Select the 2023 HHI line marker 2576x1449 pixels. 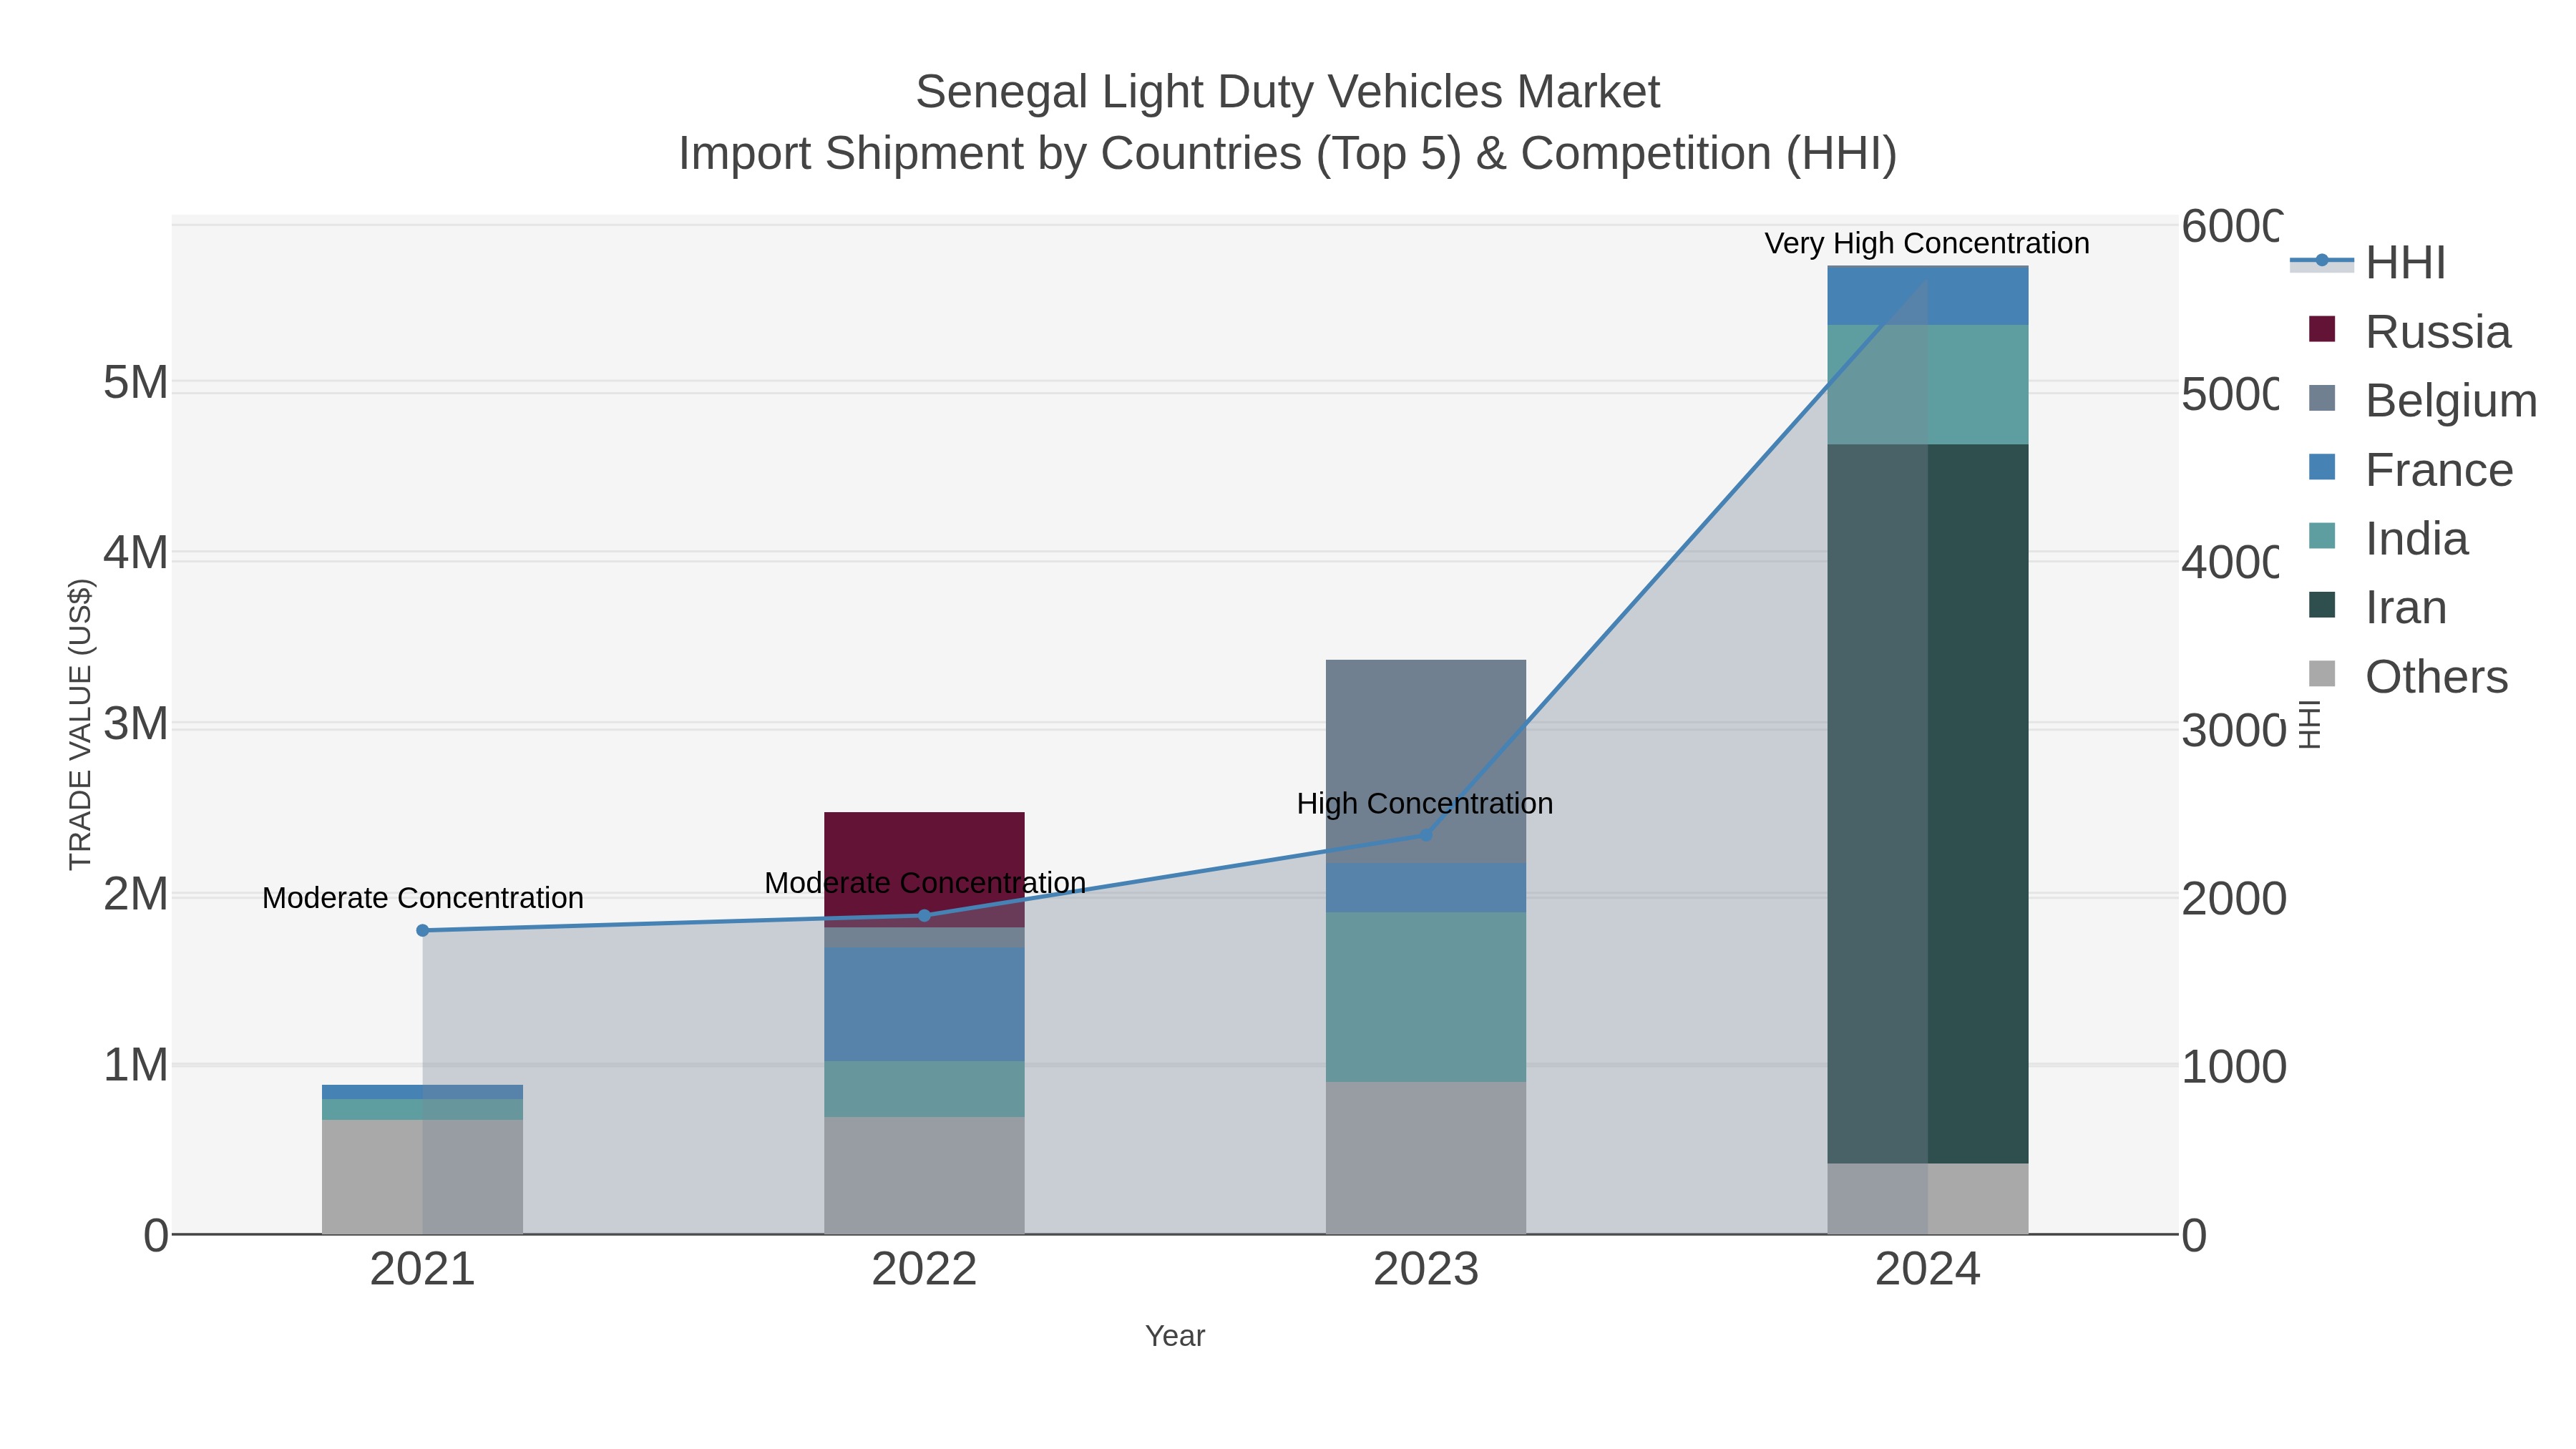(1426, 835)
